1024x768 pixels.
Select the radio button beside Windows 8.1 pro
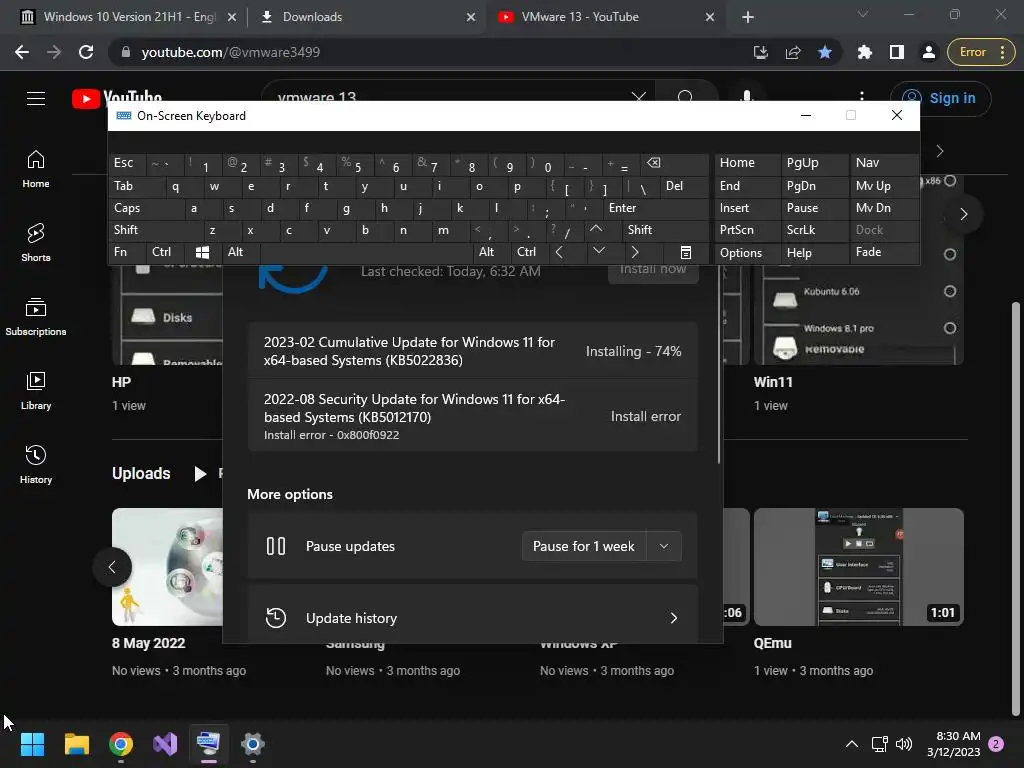pyautogui.click(x=950, y=328)
